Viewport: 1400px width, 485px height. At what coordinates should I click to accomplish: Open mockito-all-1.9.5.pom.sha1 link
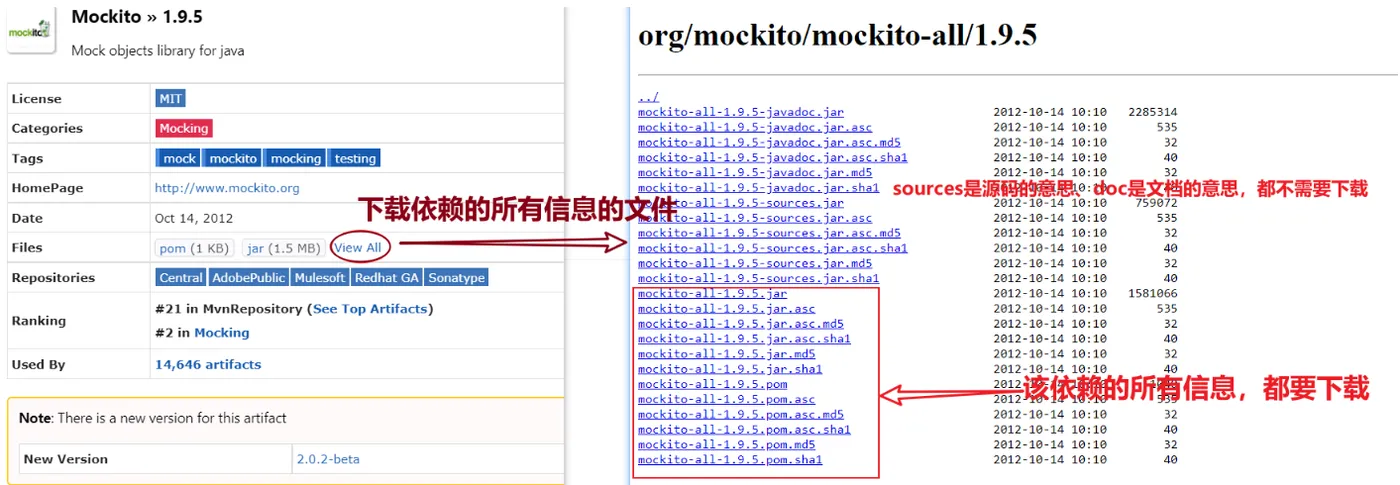click(730, 460)
